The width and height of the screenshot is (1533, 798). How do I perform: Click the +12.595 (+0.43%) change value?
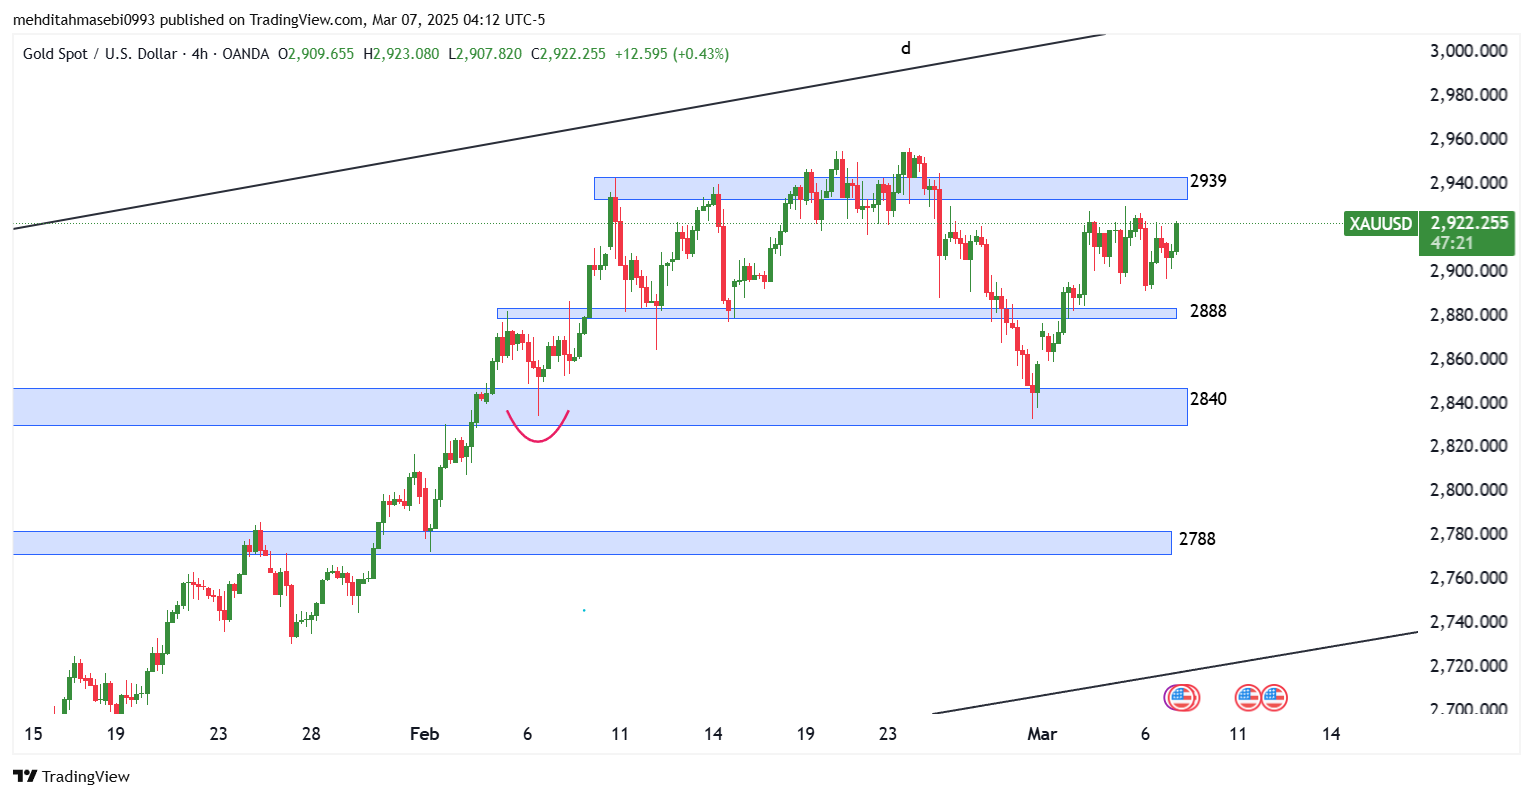pos(672,54)
